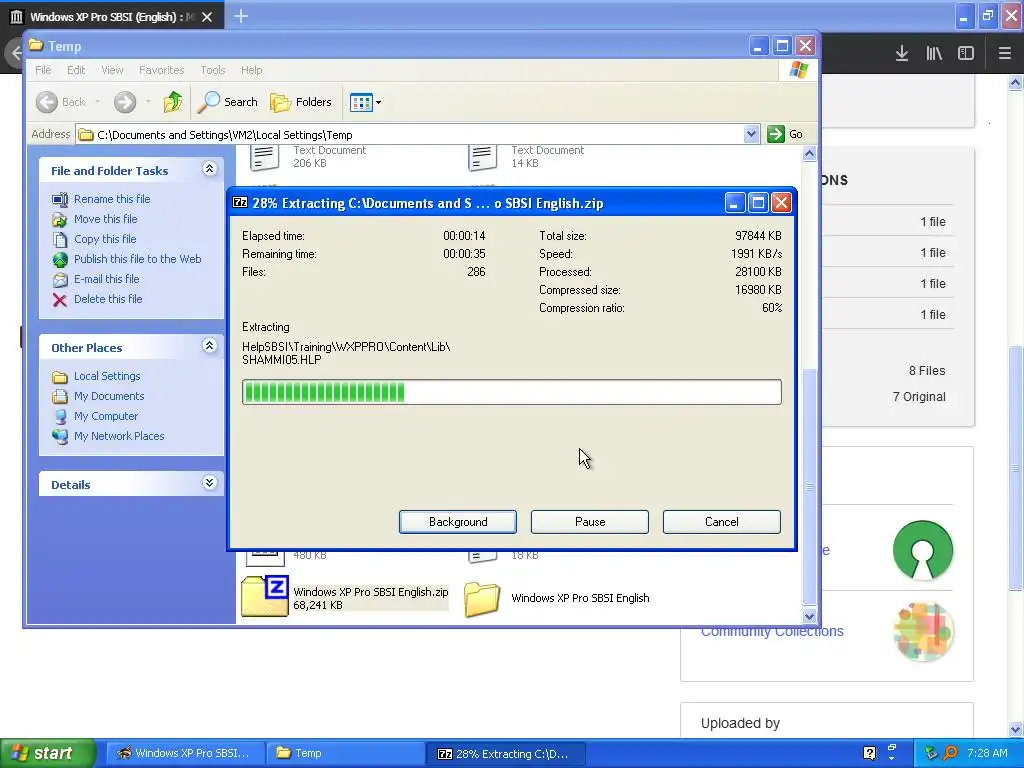This screenshot has width=1024, height=768.
Task: Click the Back navigation icon
Action: [x=47, y=102]
